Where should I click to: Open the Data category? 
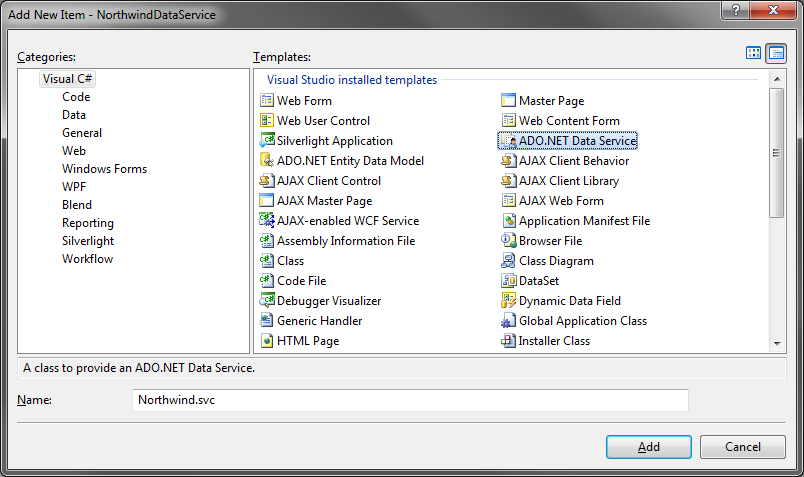(74, 115)
